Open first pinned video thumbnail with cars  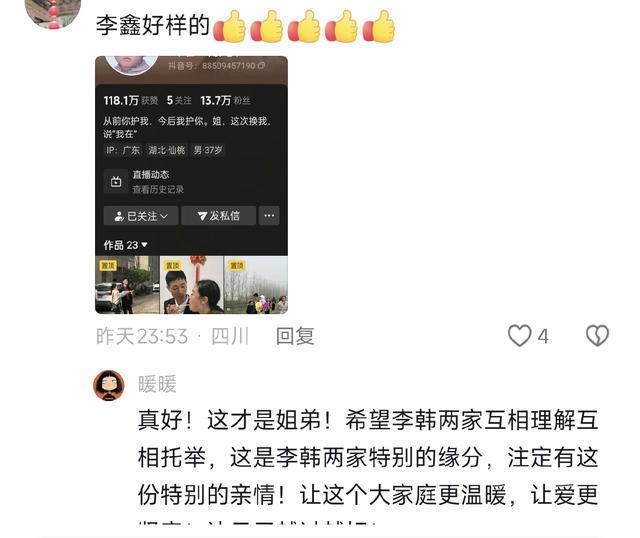click(x=127, y=285)
